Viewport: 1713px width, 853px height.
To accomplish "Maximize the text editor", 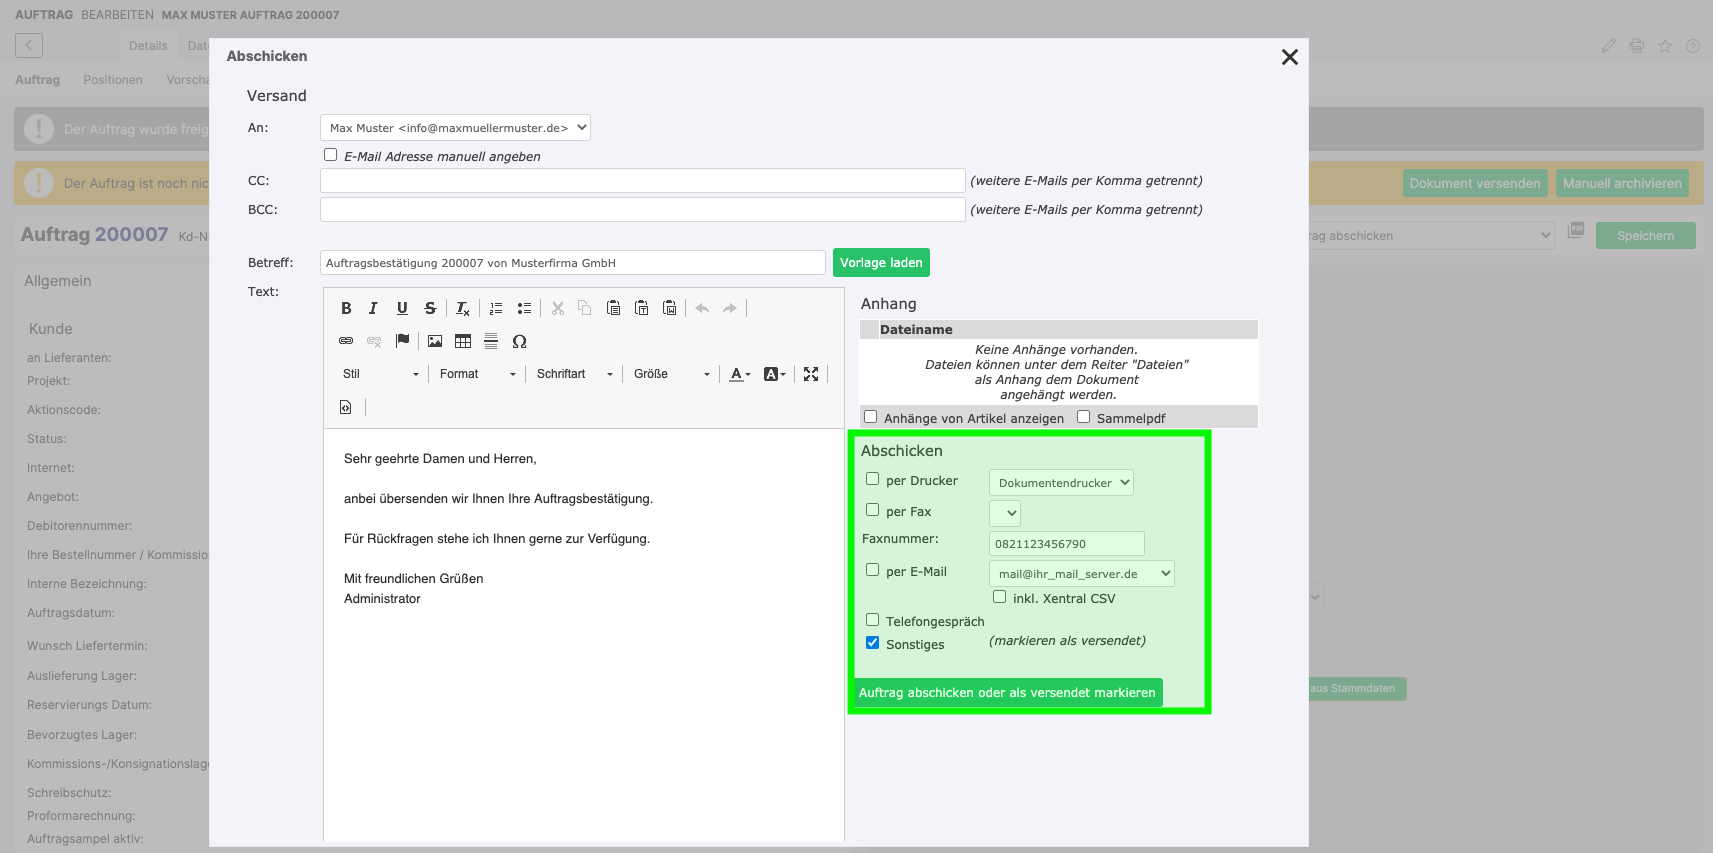I will [x=811, y=374].
